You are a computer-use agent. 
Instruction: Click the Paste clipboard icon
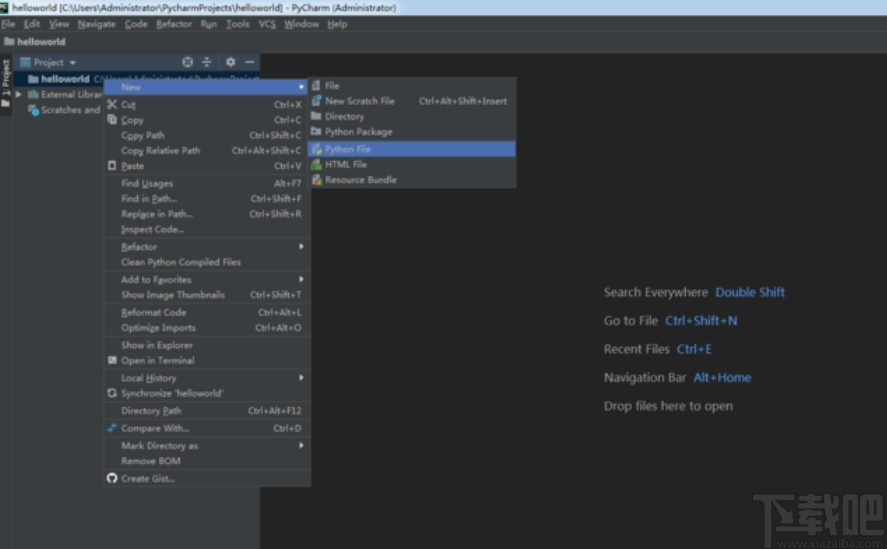point(112,166)
